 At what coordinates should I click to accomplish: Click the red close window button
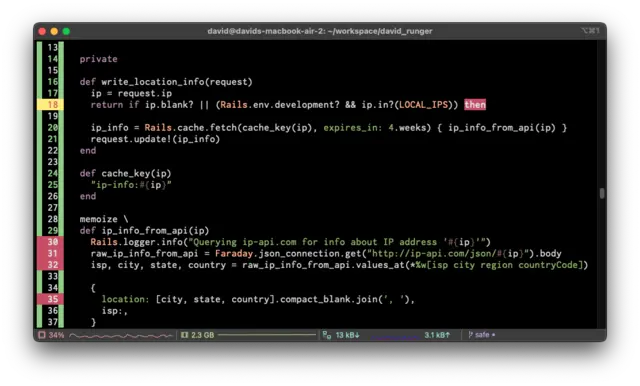pos(42,31)
